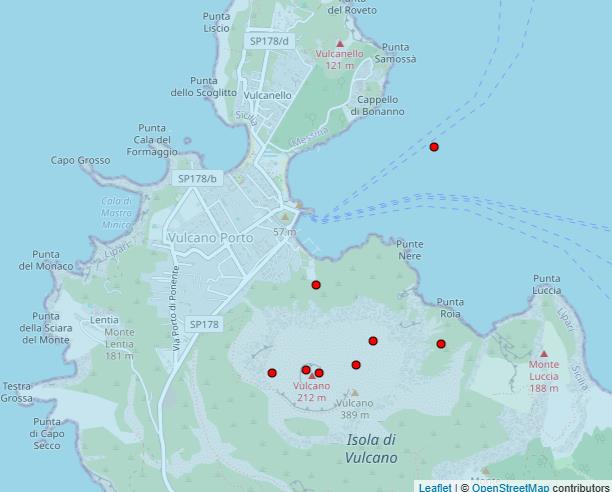This screenshot has width=612, height=492.
Task: Open the OpenStreetMap attribution link
Action: [x=509, y=487]
